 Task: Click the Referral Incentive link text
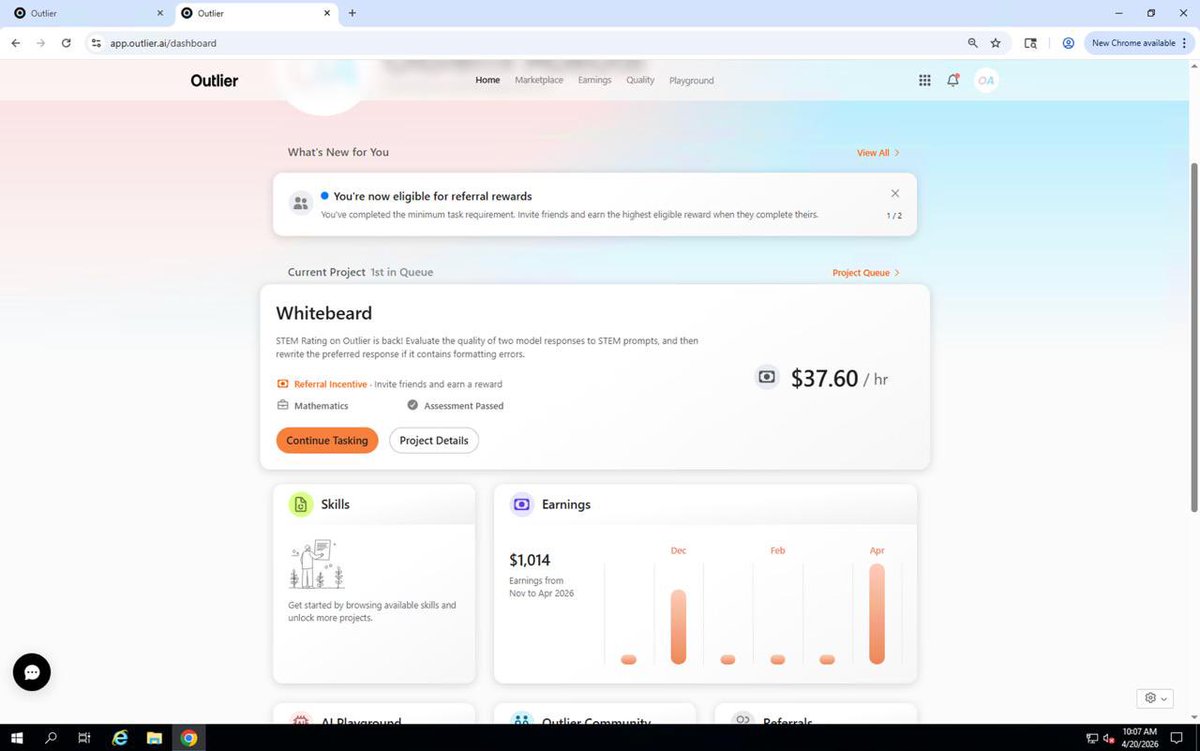(x=331, y=384)
